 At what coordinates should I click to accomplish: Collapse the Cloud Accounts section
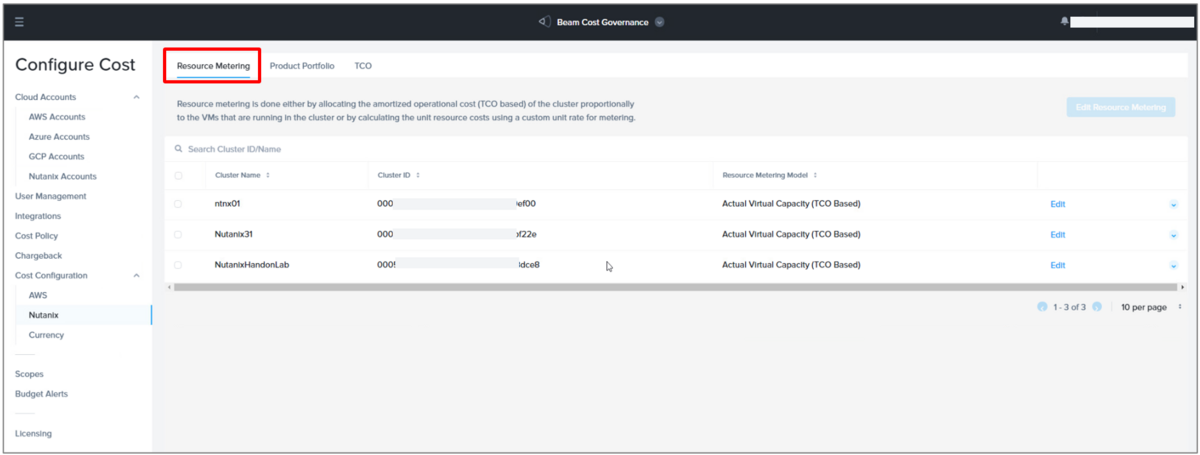pyautogui.click(x=136, y=97)
